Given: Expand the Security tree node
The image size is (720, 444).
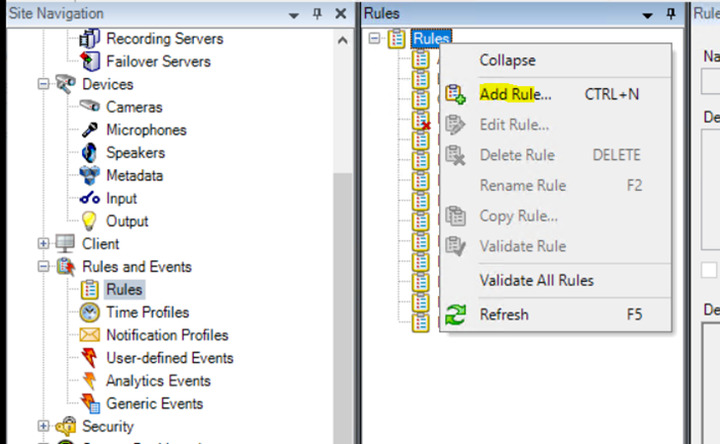Looking at the screenshot, I should (x=44, y=426).
